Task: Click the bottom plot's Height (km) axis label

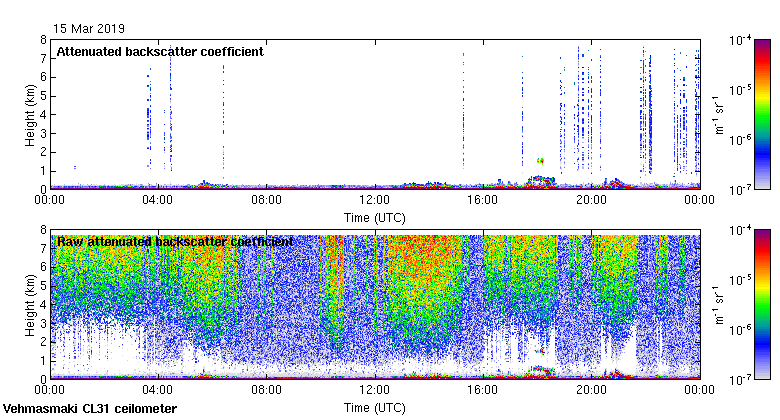Action: 30,305
